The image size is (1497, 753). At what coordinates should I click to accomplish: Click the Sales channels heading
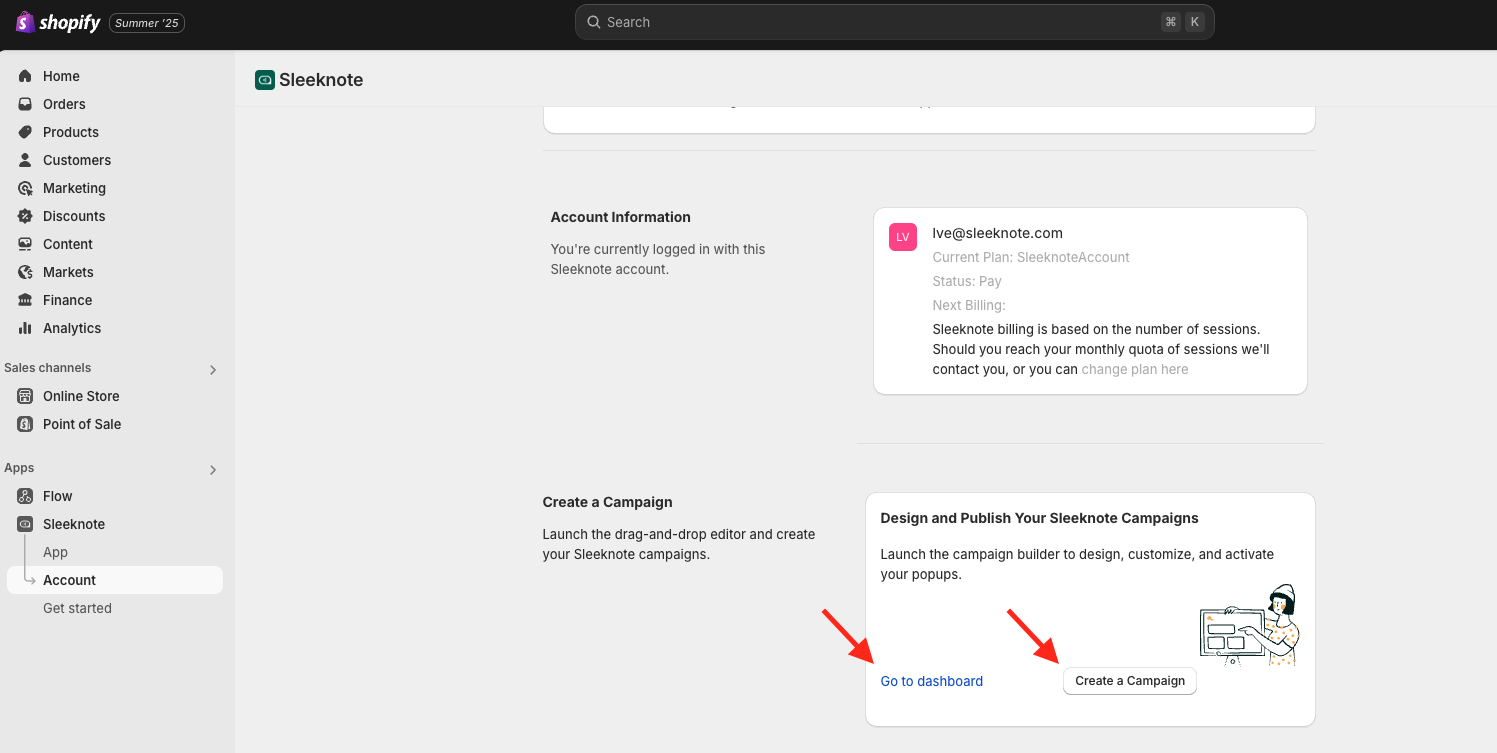(48, 368)
